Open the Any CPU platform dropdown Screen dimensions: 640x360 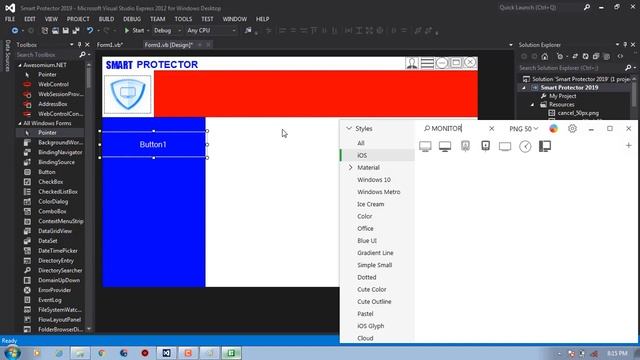211,31
